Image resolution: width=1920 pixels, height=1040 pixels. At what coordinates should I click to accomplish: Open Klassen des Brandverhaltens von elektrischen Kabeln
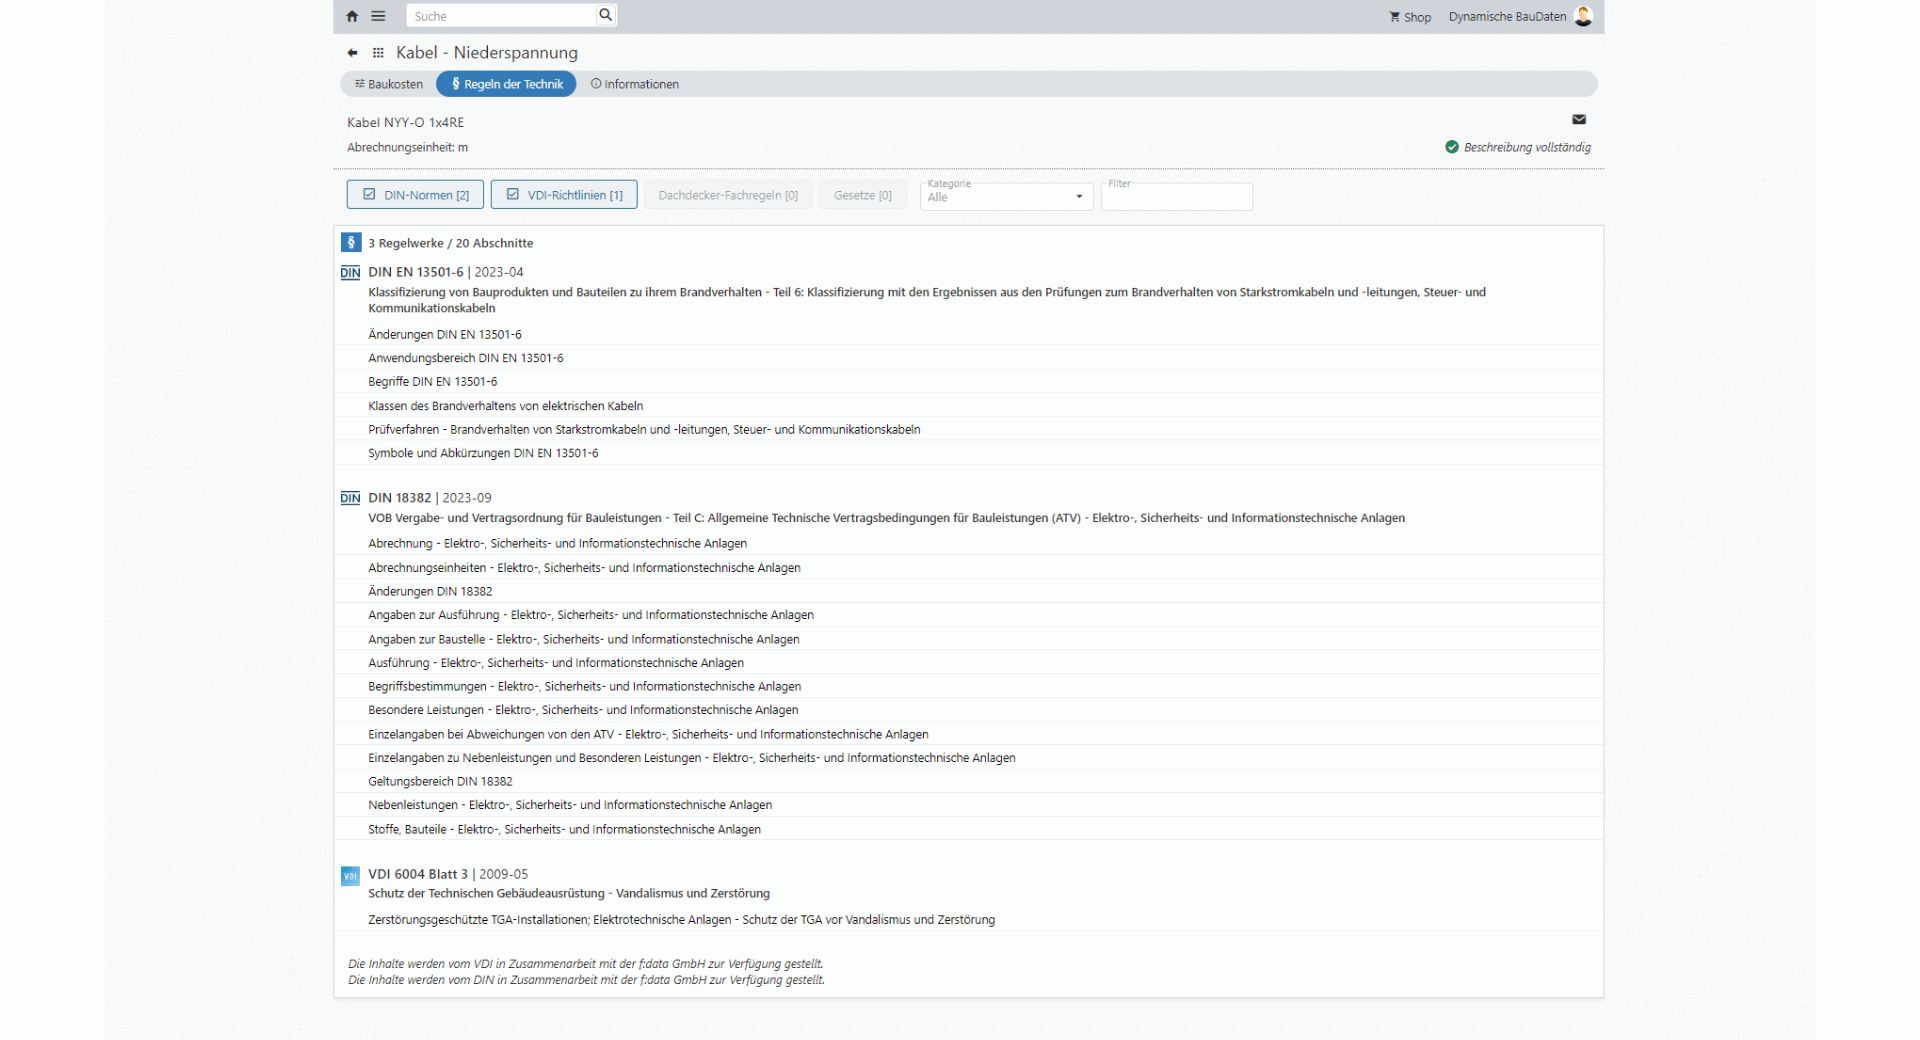point(505,406)
